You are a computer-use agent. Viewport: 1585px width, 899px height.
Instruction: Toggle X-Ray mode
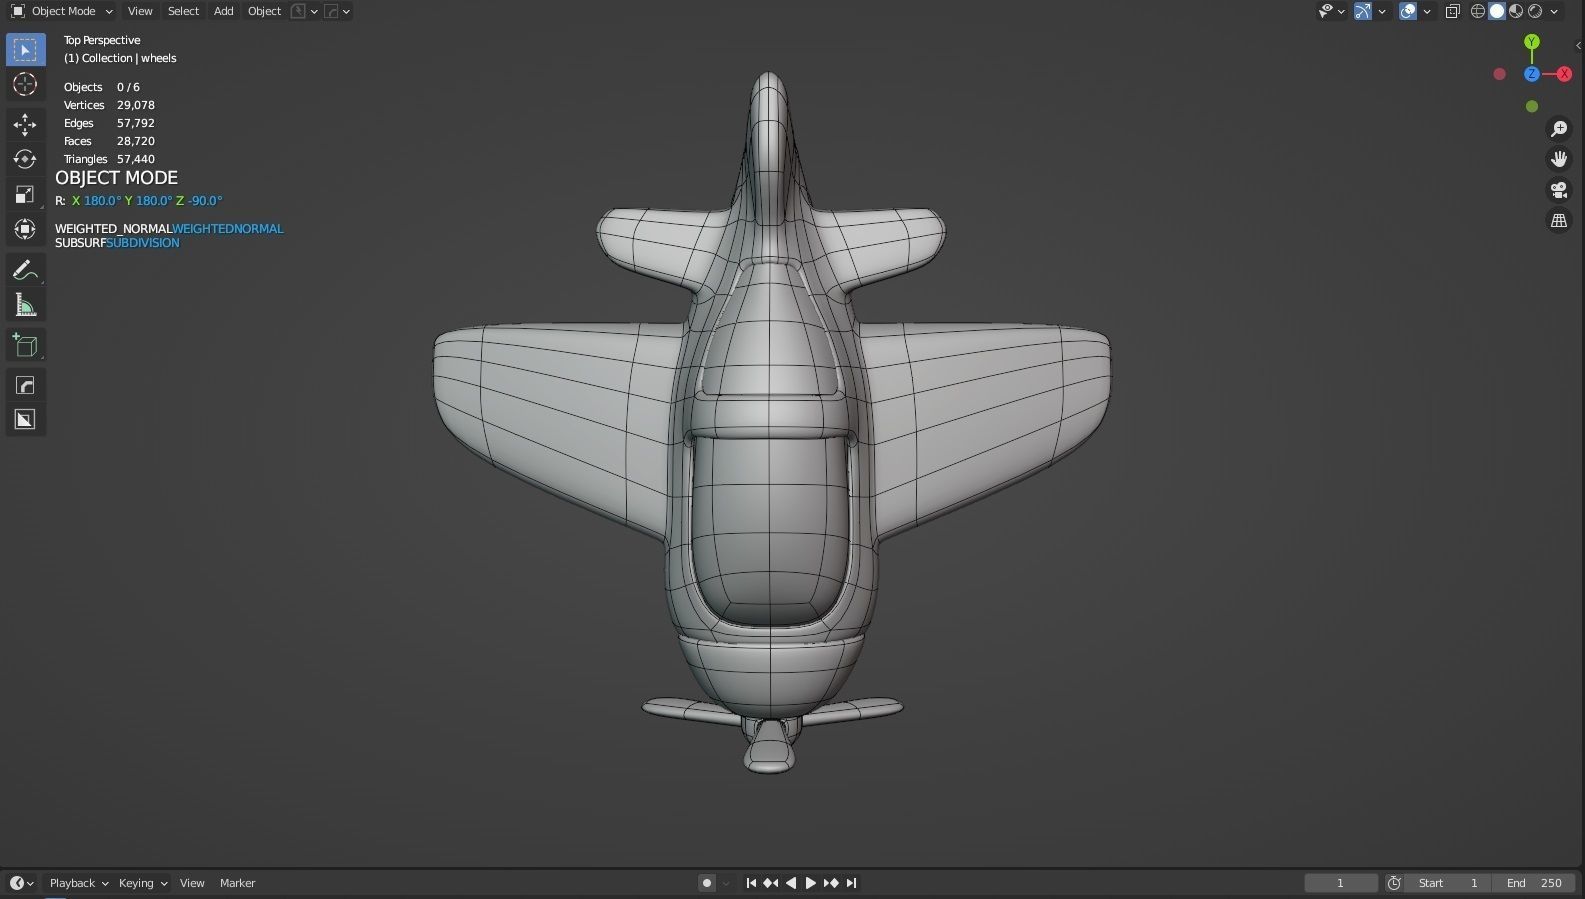point(1452,11)
